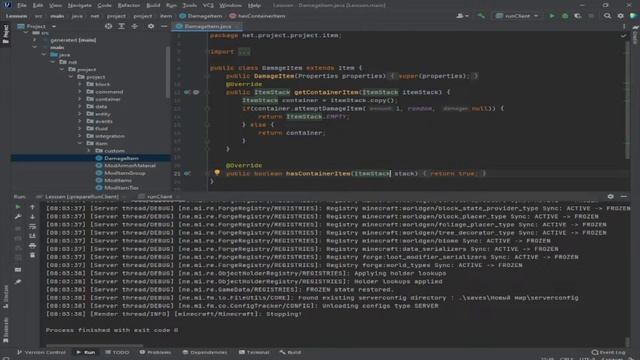Toggle the Project tool window side tab
This screenshot has height=360, width=640.
(5, 34)
